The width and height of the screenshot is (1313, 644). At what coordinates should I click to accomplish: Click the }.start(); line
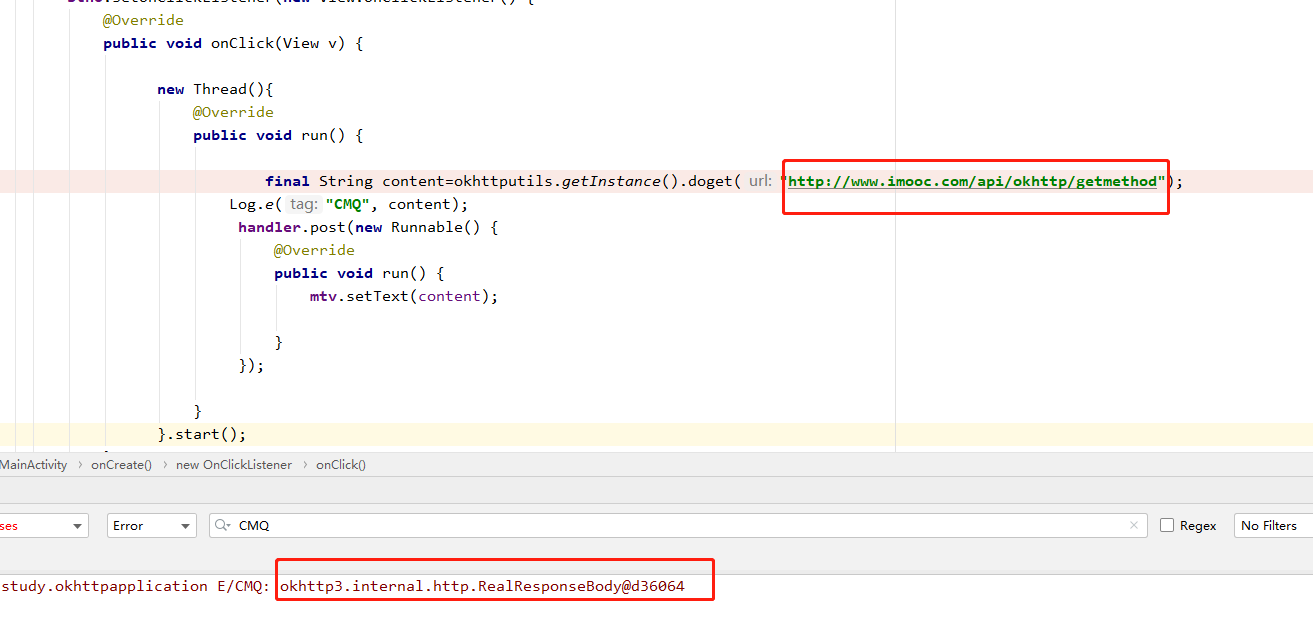[x=202, y=434]
